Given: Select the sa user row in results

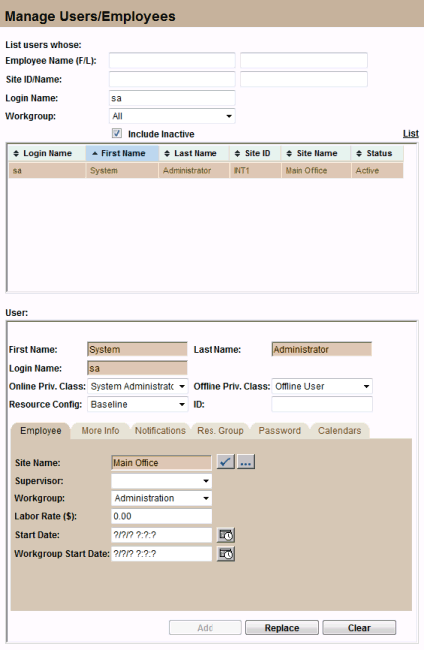Looking at the screenshot, I should 206,170.
